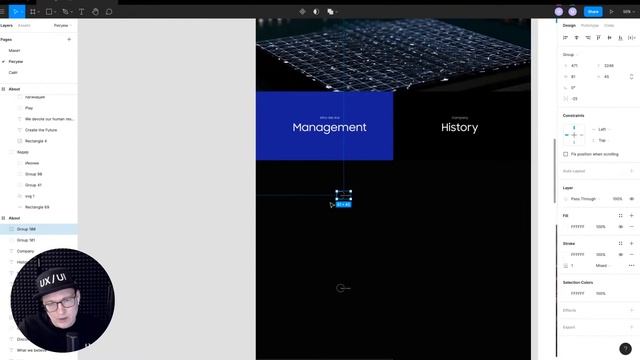Toggle fill visibility eye icon
640x360 pixels.
(x=620, y=227)
